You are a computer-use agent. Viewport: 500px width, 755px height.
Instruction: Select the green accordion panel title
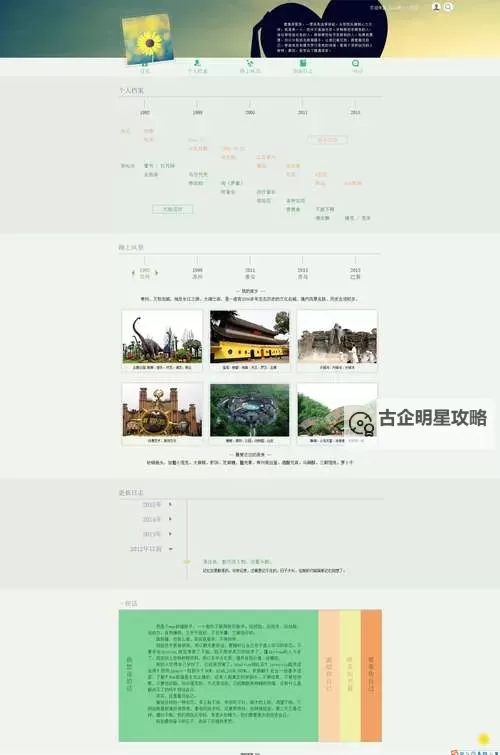129,675
